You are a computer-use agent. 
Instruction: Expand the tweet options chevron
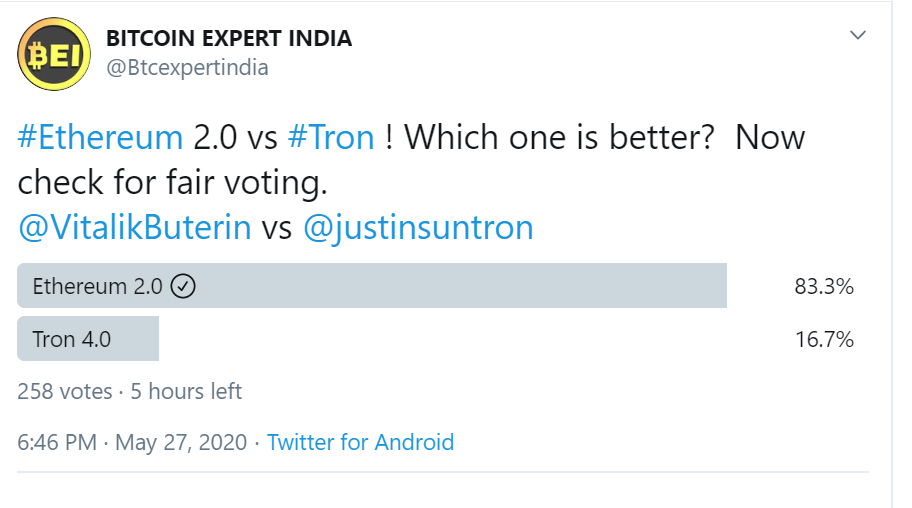858,35
